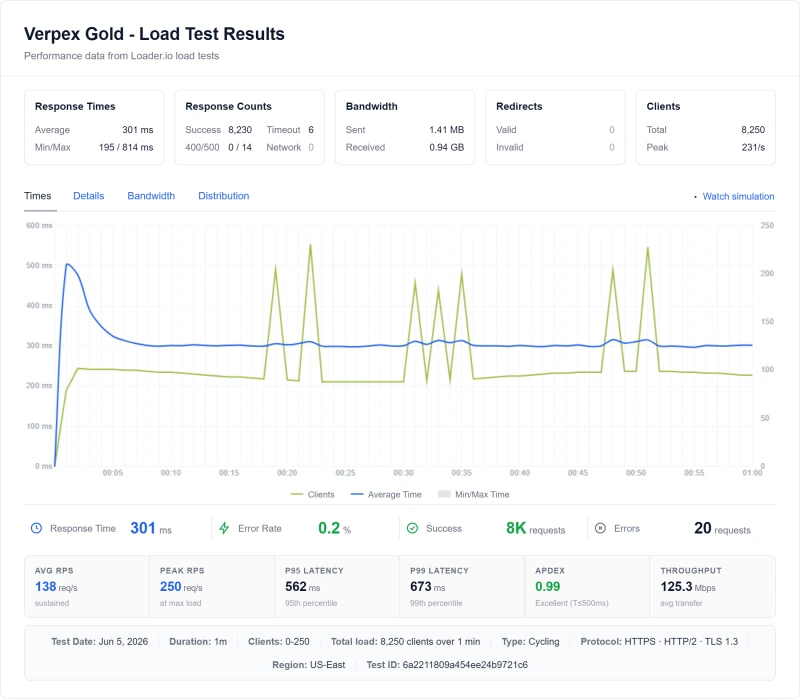Click the Success count 8,230
This screenshot has width=800, height=699.
tap(240, 130)
